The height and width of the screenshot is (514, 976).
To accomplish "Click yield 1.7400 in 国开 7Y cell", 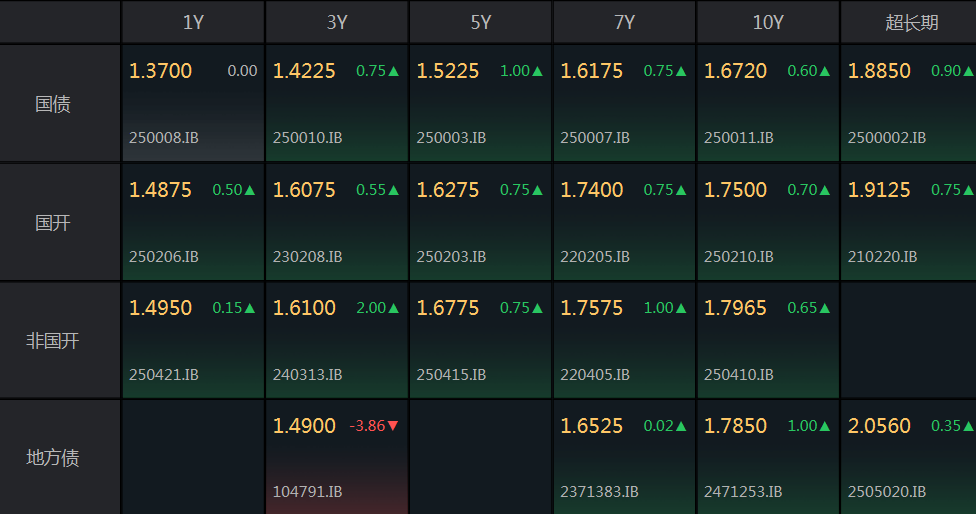I will (x=591, y=190).
